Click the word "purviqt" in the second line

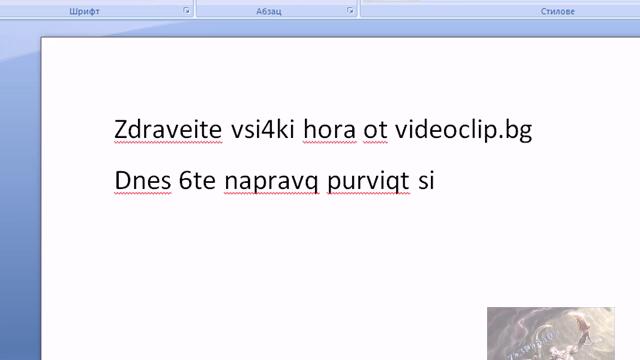368,182
